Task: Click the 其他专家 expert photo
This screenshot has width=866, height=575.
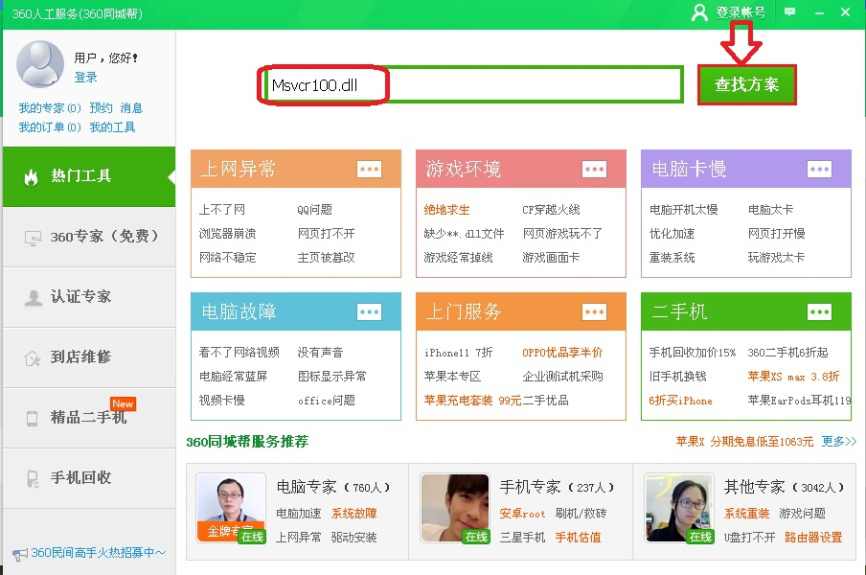Action: 679,508
